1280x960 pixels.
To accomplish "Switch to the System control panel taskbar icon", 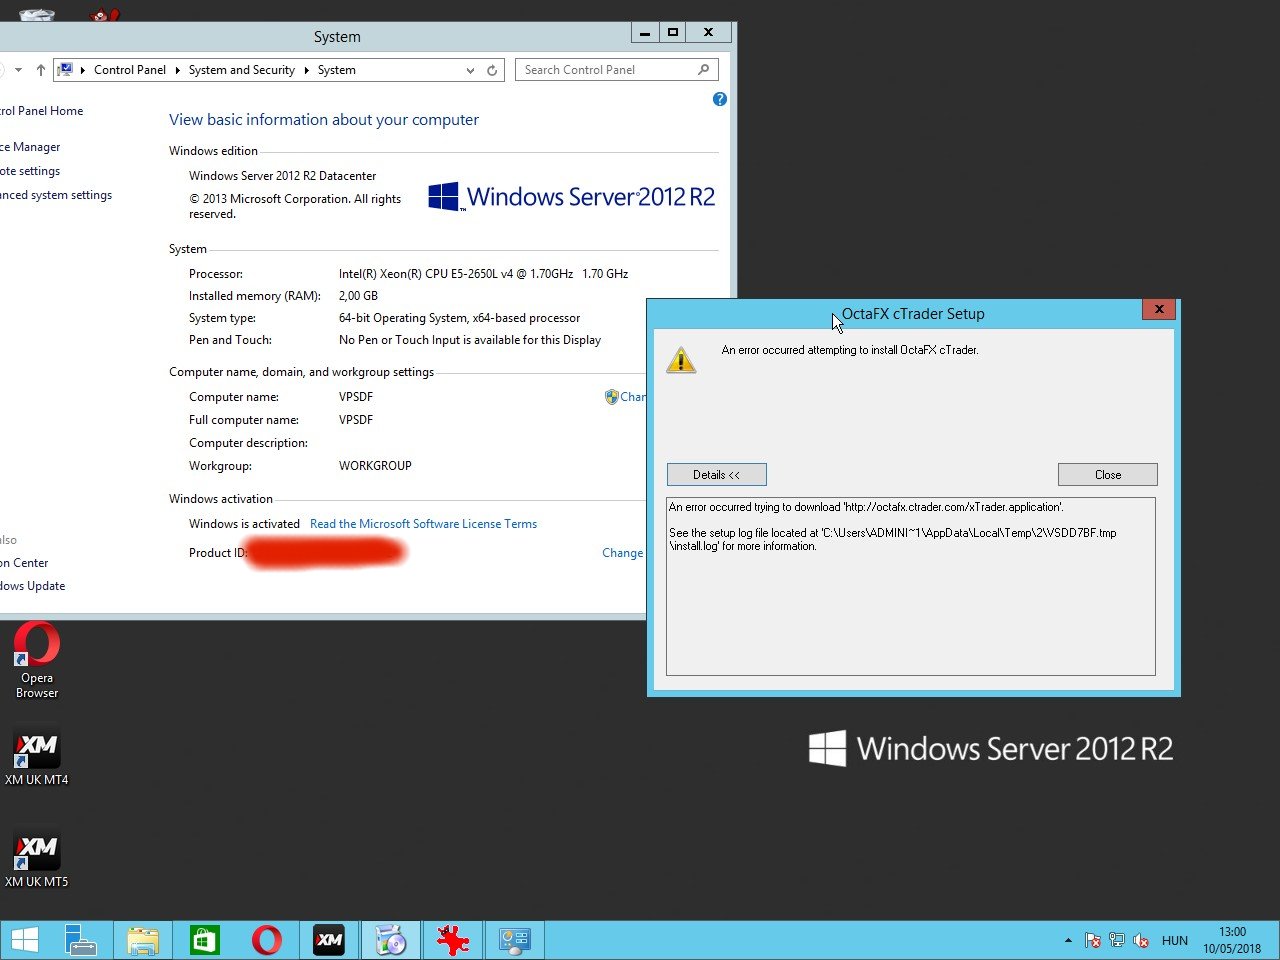I will pos(515,940).
